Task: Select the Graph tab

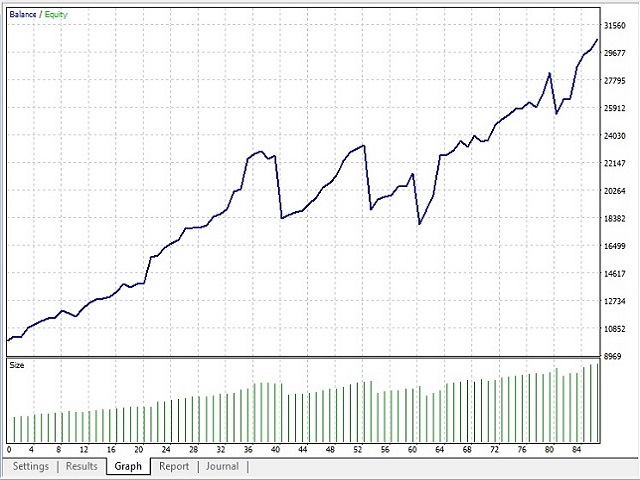Action: [x=128, y=466]
